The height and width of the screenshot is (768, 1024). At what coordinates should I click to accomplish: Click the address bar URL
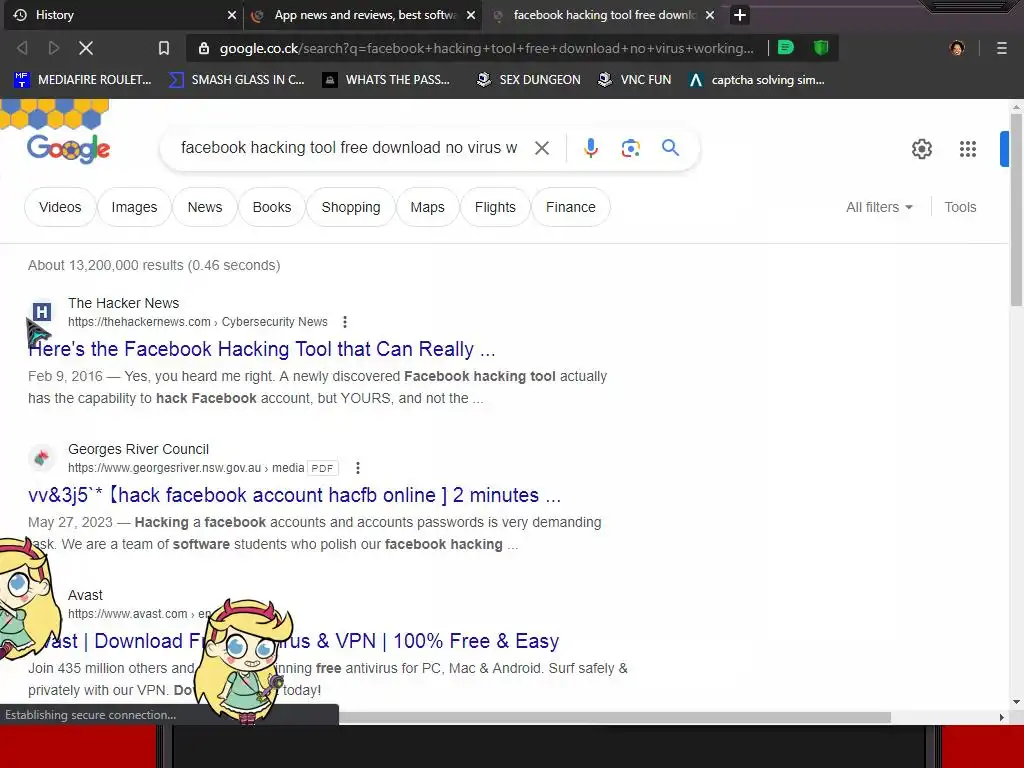[x=487, y=48]
